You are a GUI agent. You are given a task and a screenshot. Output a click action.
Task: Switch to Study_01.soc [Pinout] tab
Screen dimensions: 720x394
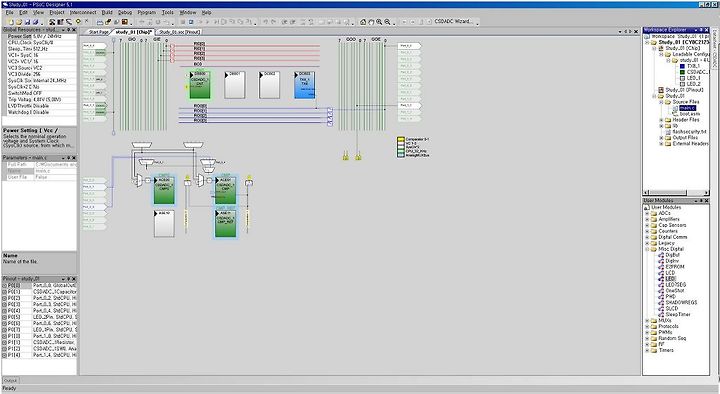180,32
